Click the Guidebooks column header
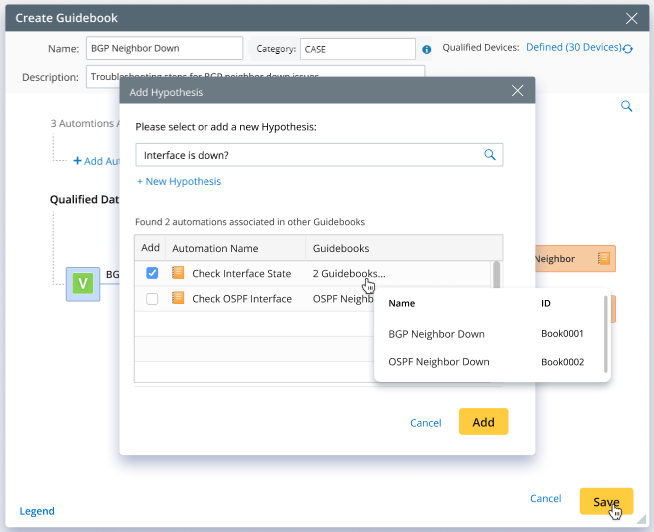 [341, 248]
